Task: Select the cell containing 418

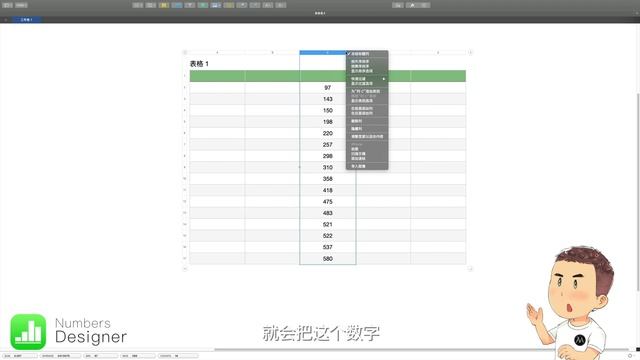Action: tap(328, 191)
